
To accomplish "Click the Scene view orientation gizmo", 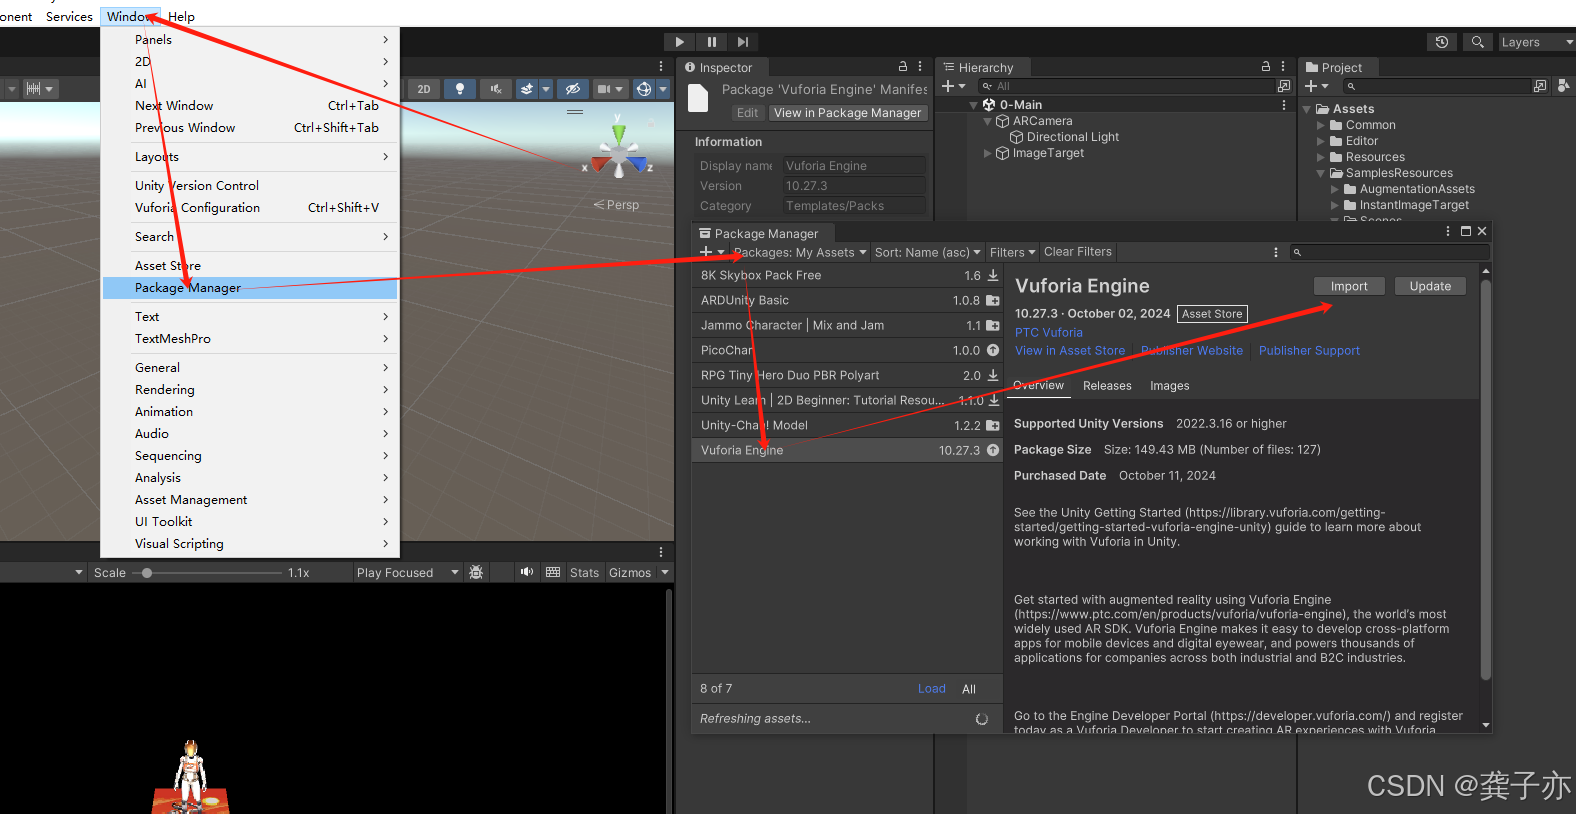I will (x=619, y=153).
